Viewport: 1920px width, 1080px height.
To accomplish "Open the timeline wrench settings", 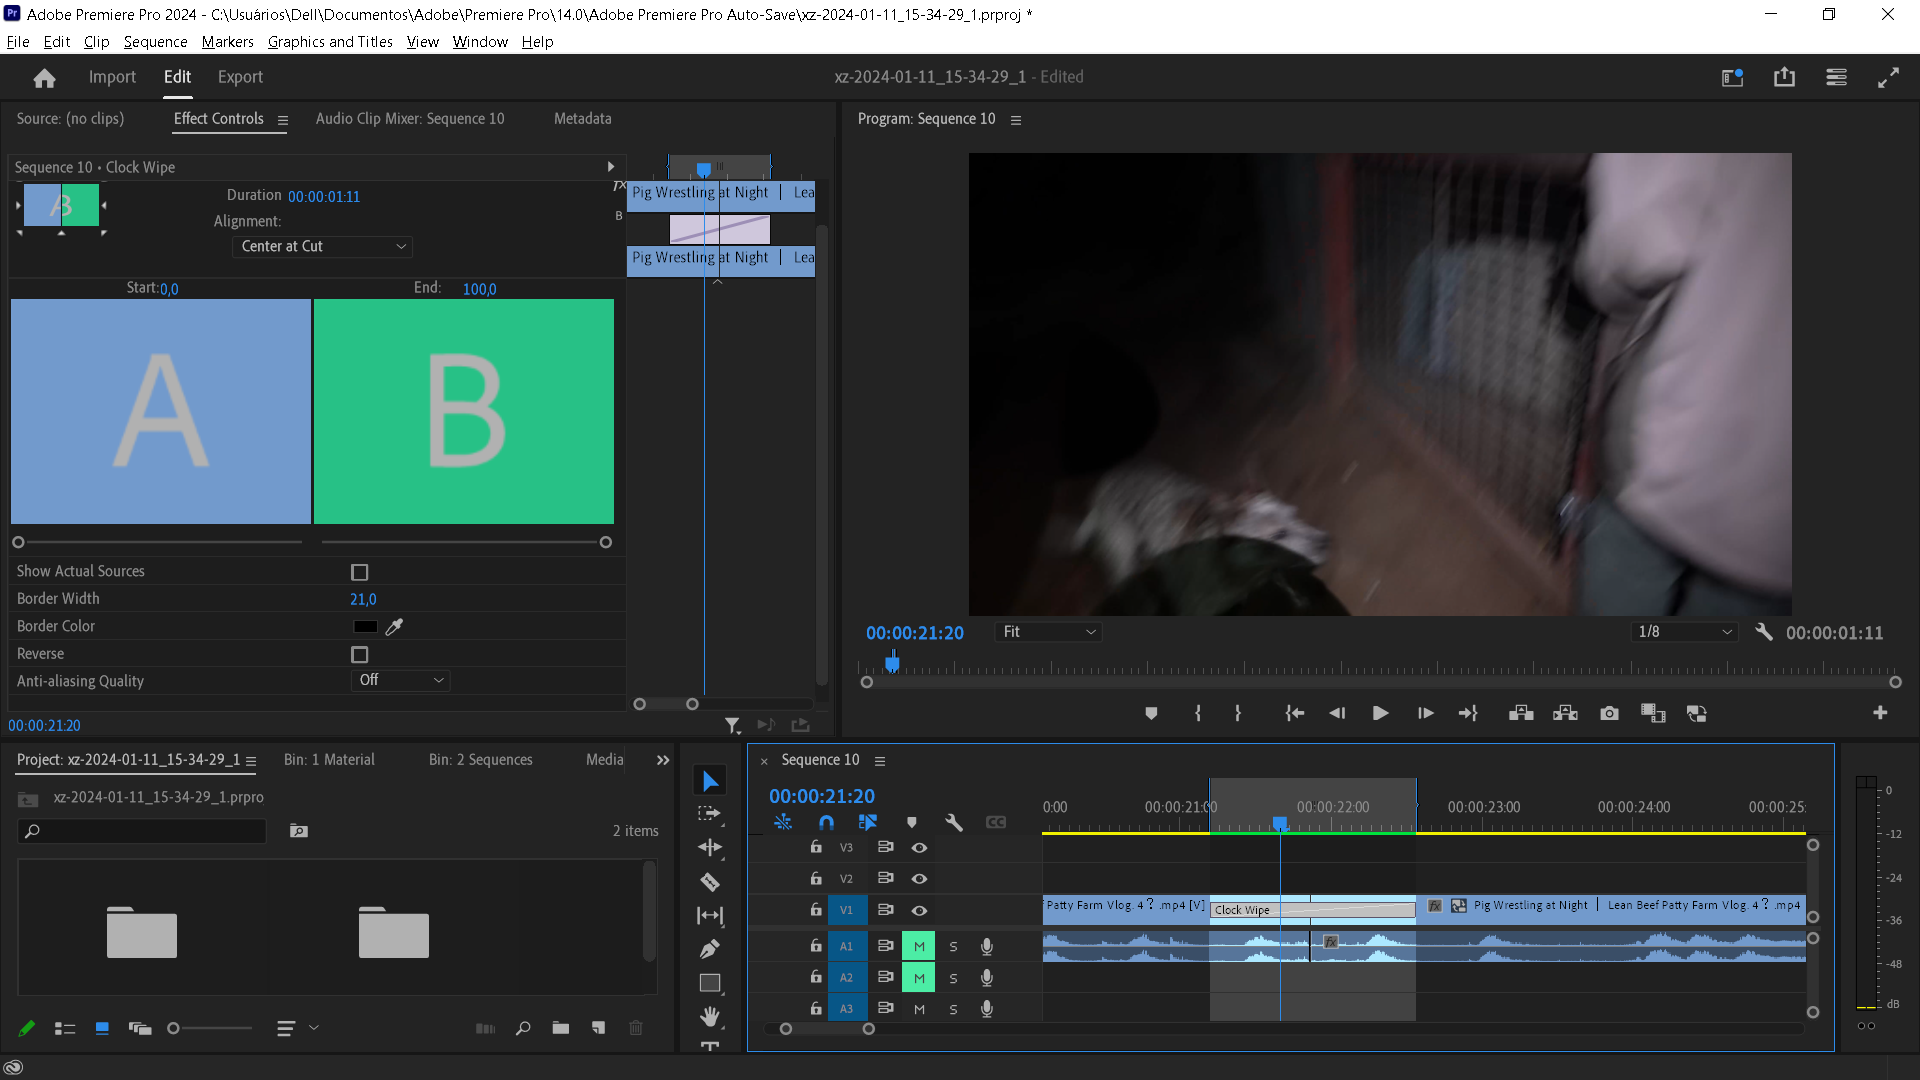I will coord(953,822).
